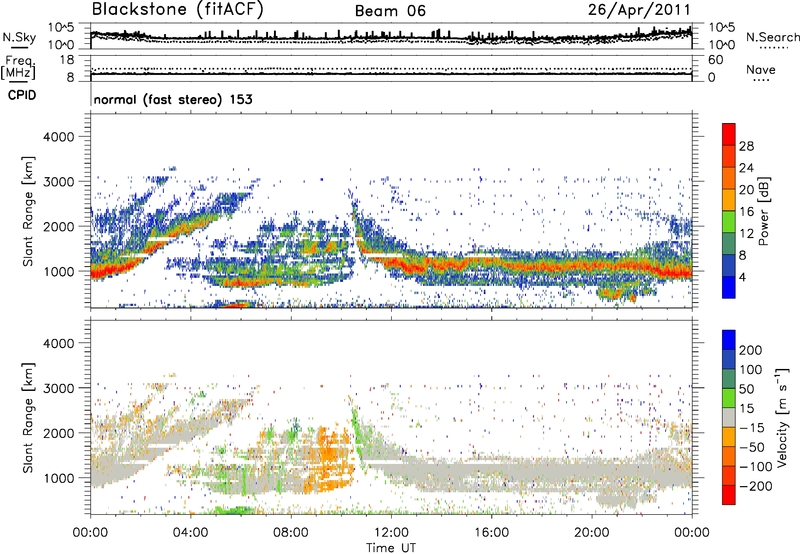Click the gray segment of velocity color bar
Viewport: 800px width, 554px height.
[729, 418]
